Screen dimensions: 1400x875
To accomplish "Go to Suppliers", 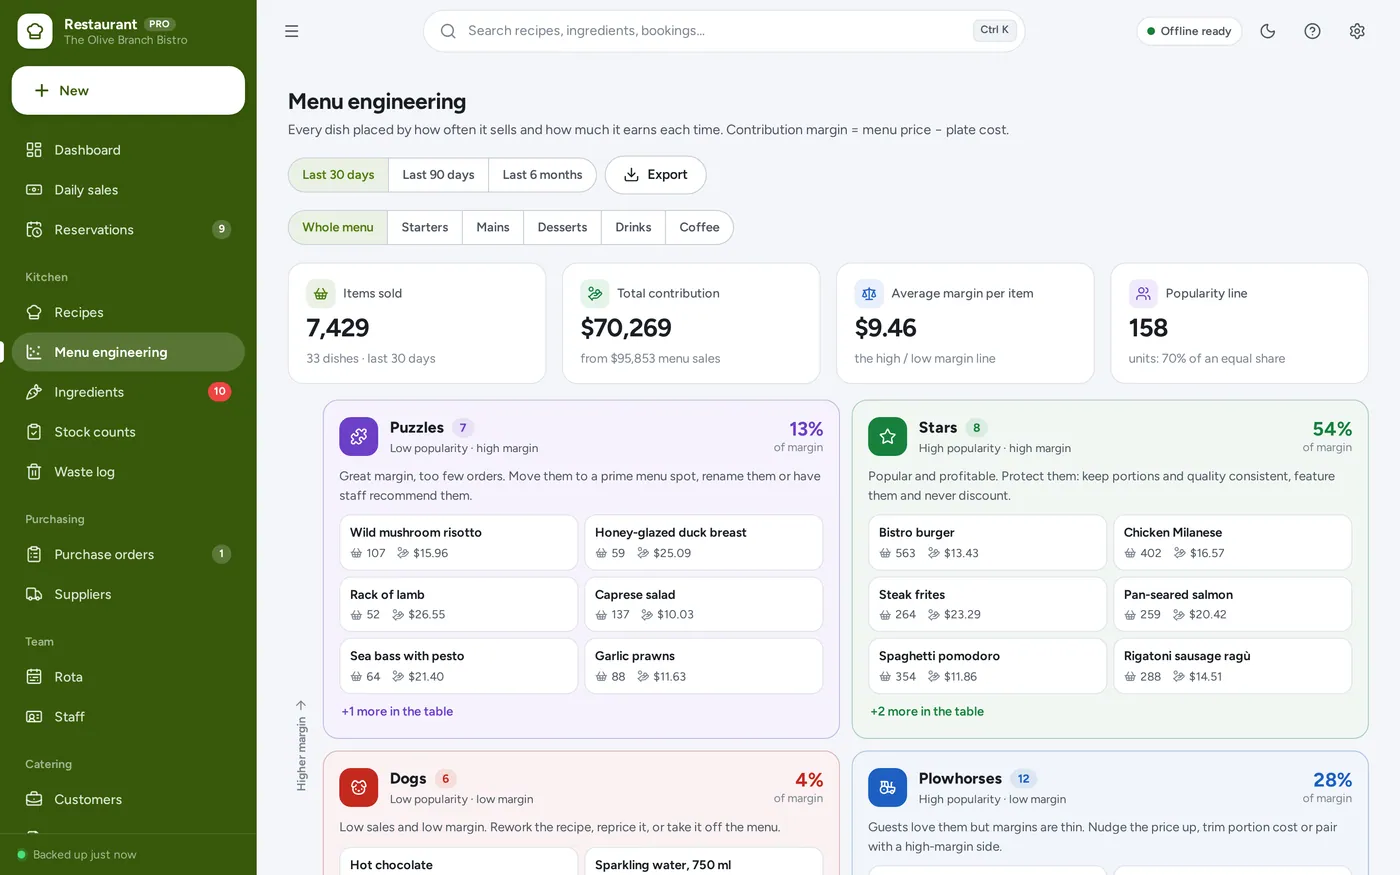I will coord(128,594).
